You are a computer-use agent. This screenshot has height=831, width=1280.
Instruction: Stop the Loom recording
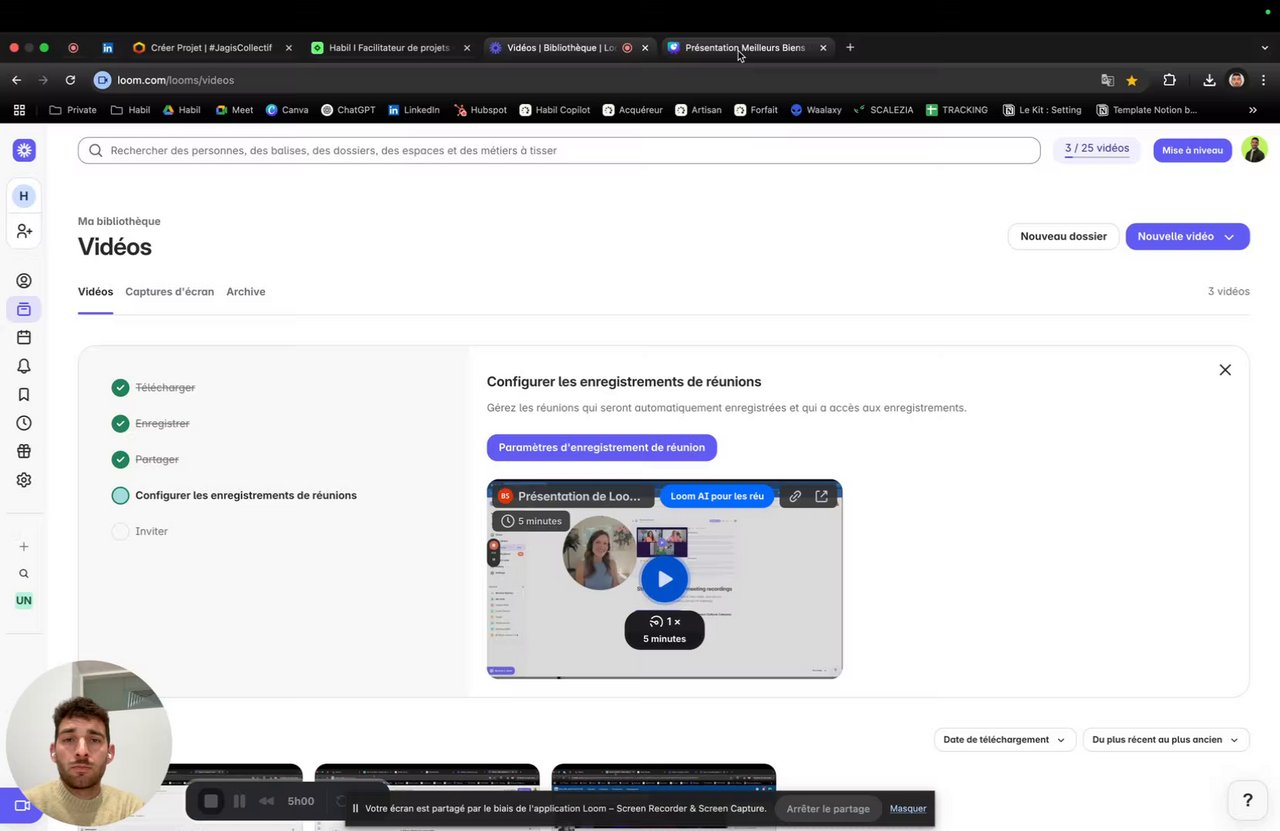[x=211, y=801]
